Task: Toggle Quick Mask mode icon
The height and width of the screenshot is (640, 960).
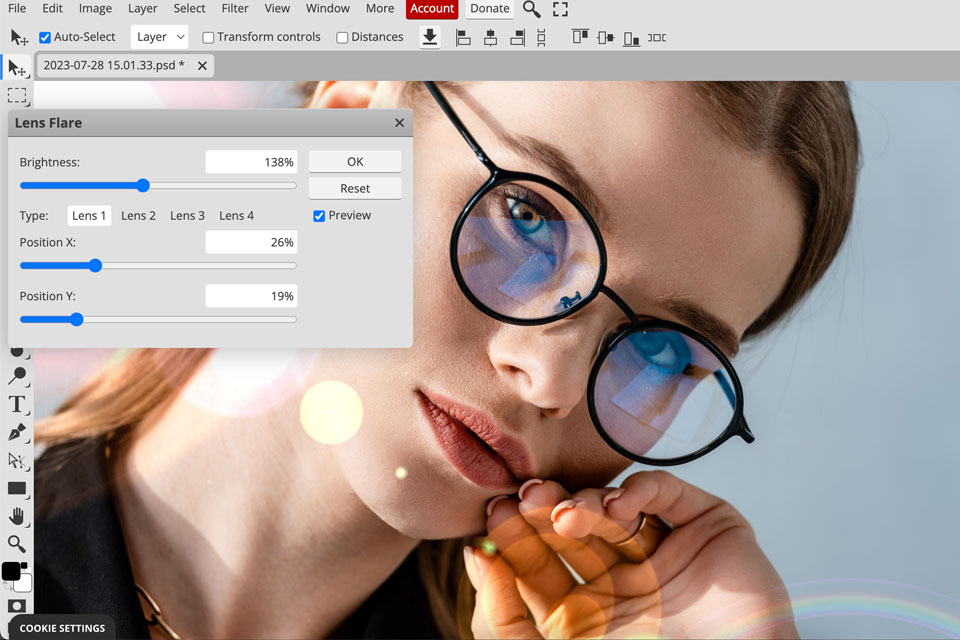Action: coord(17,606)
